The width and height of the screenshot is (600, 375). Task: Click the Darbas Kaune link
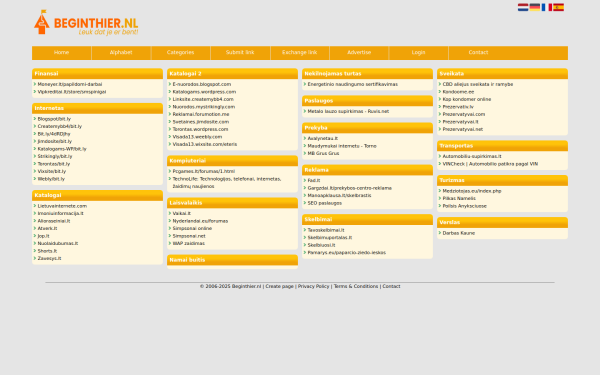[x=458, y=233]
